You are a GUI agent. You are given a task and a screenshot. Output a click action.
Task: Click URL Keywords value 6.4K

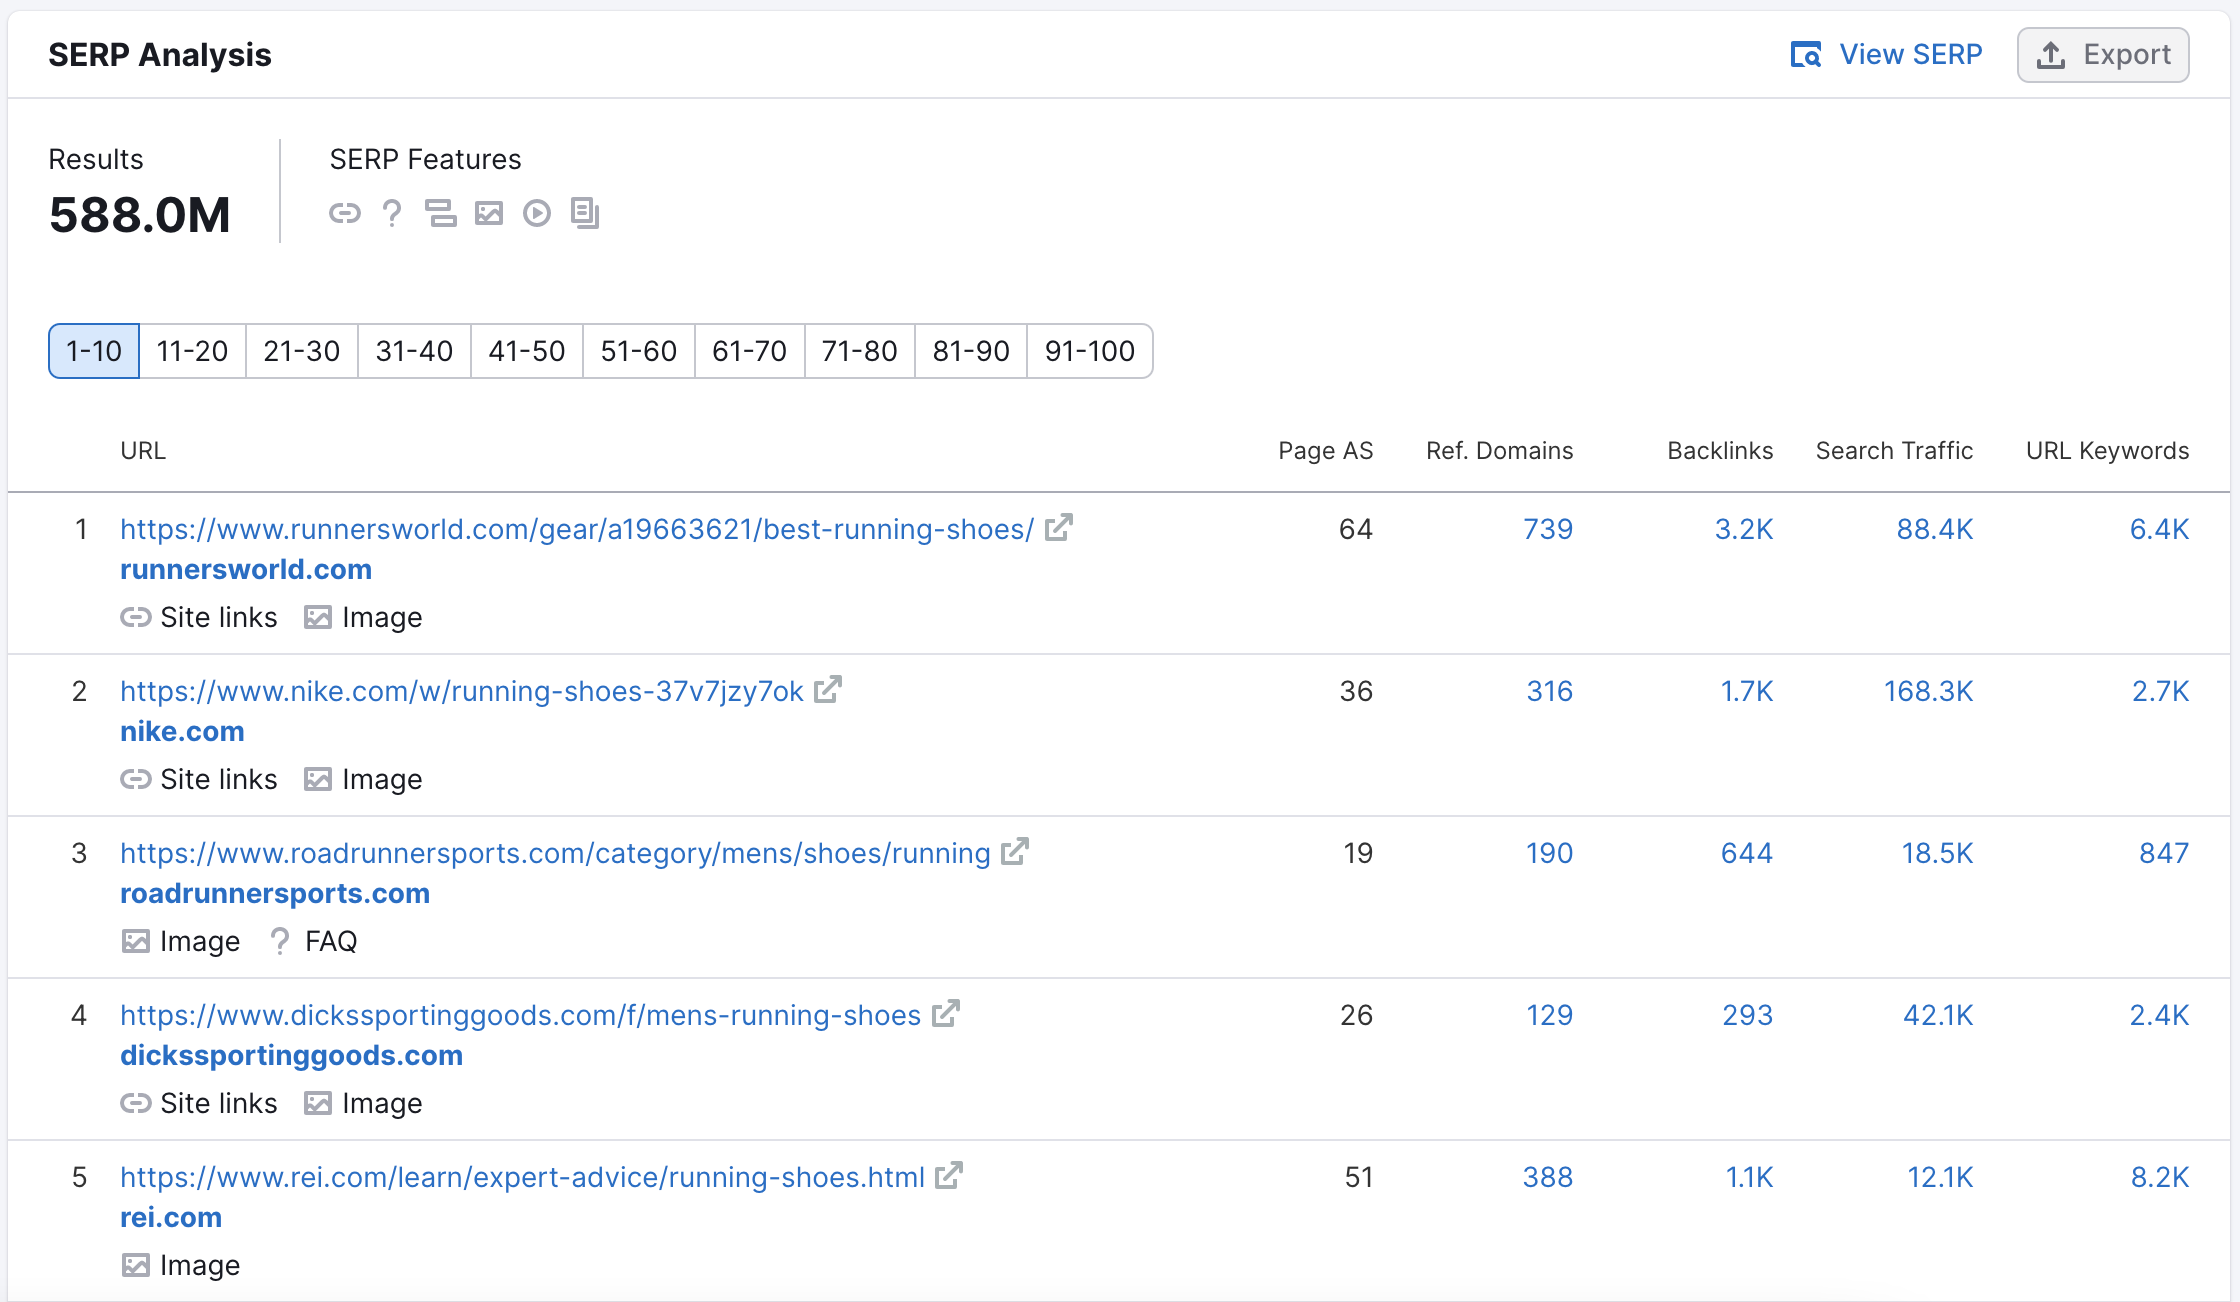pos(2159,529)
